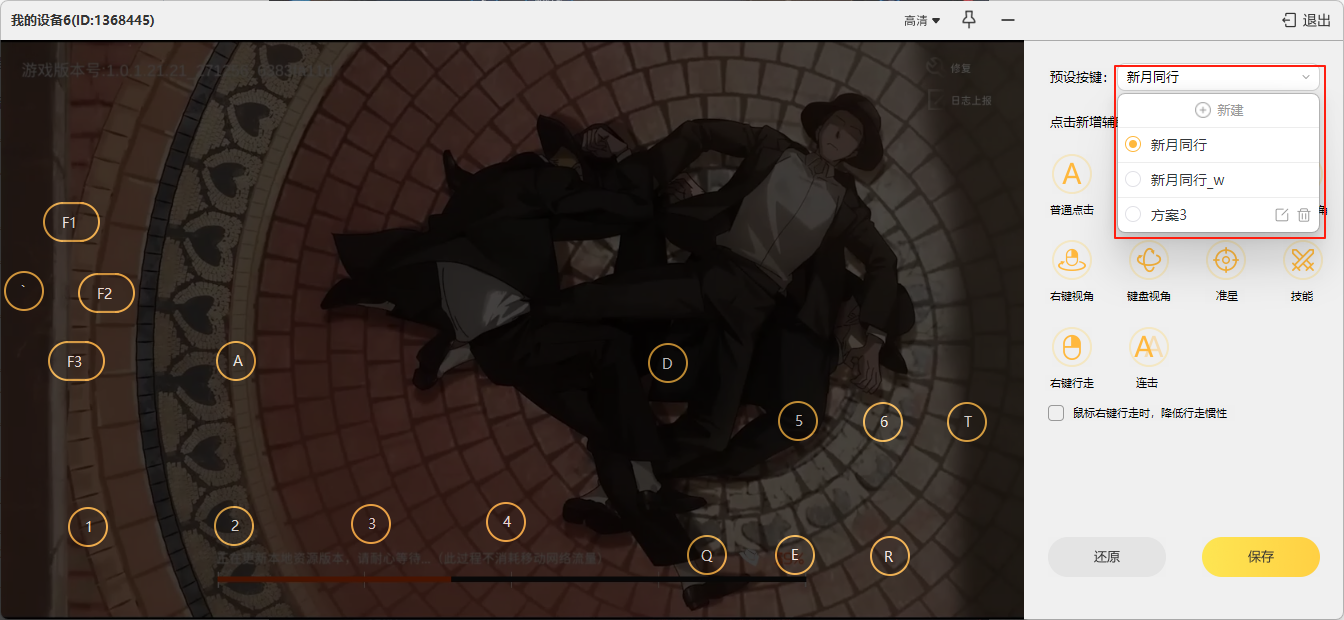Click the 还原 restore button

point(1107,557)
